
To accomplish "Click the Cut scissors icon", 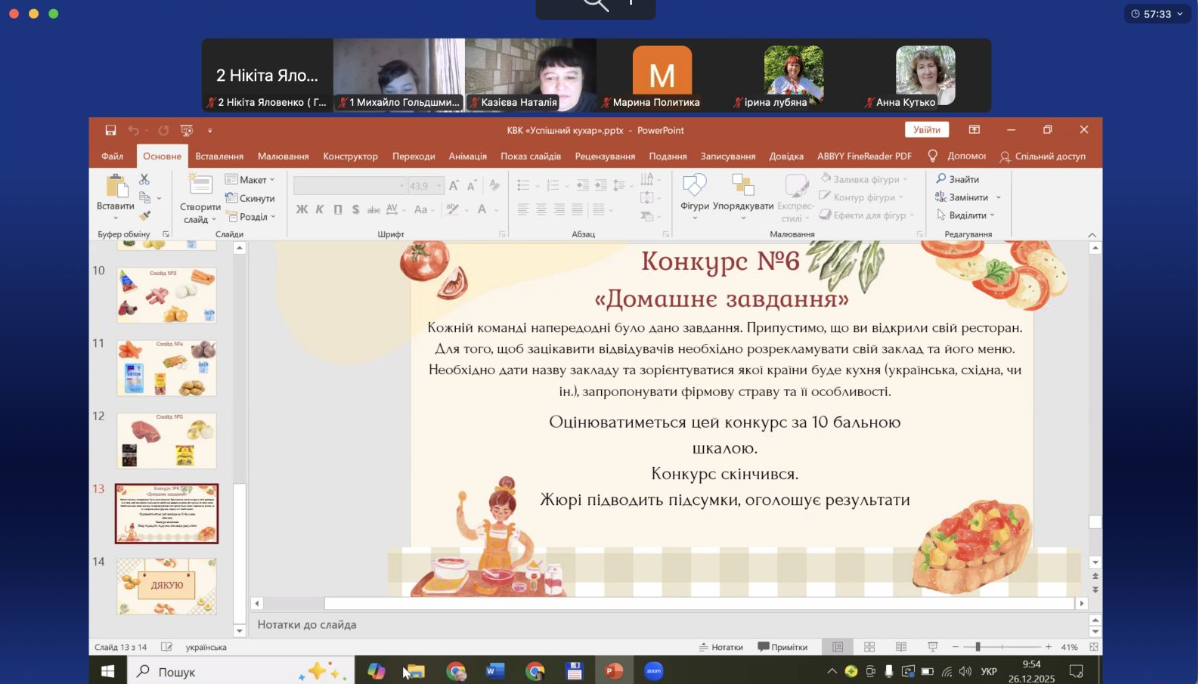I will (x=144, y=179).
